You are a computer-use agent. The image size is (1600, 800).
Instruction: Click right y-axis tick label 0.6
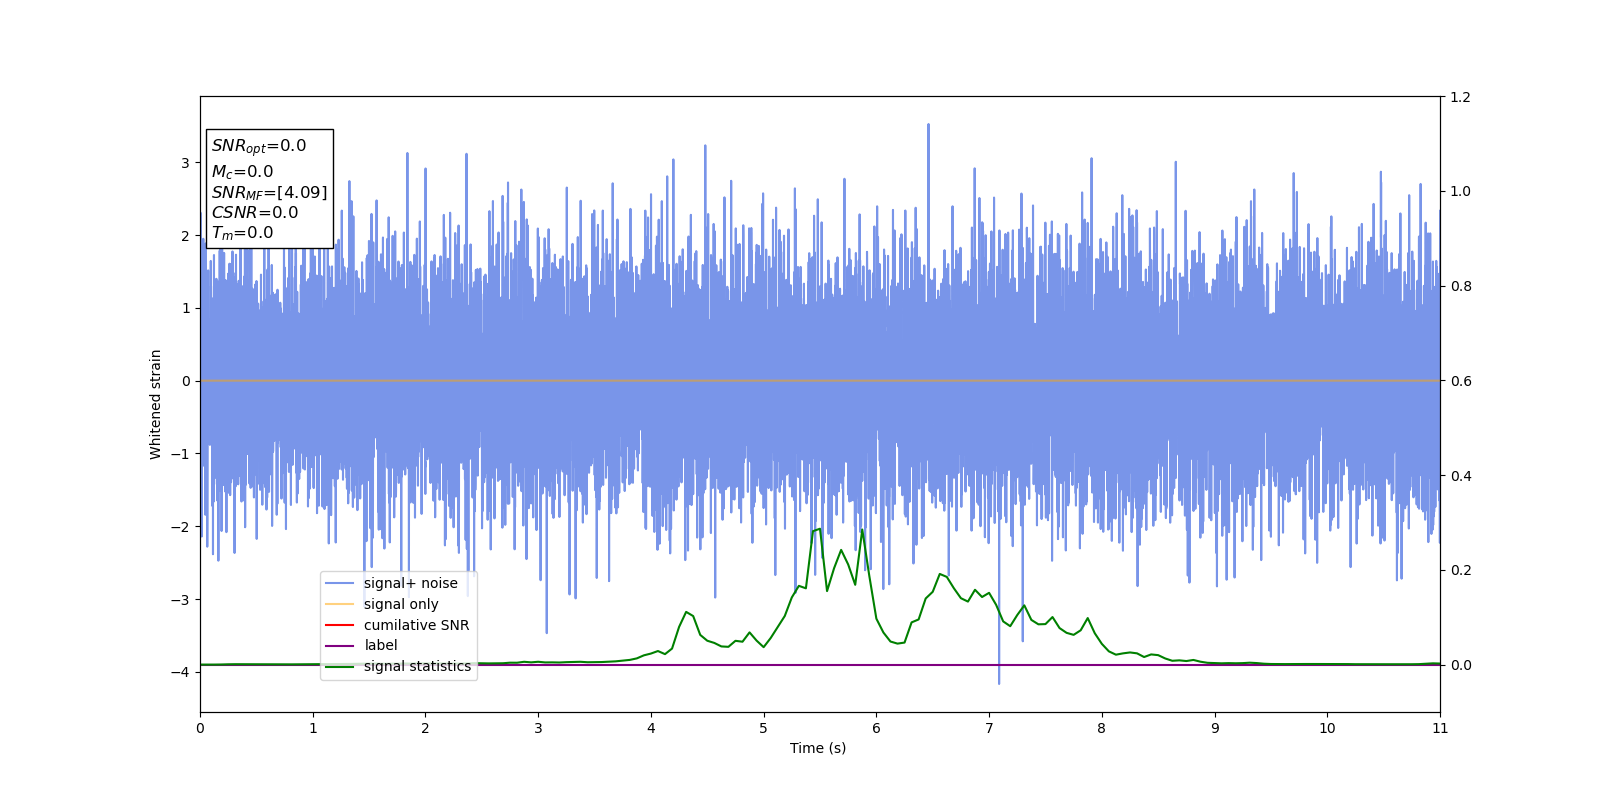pyautogui.click(x=1461, y=381)
